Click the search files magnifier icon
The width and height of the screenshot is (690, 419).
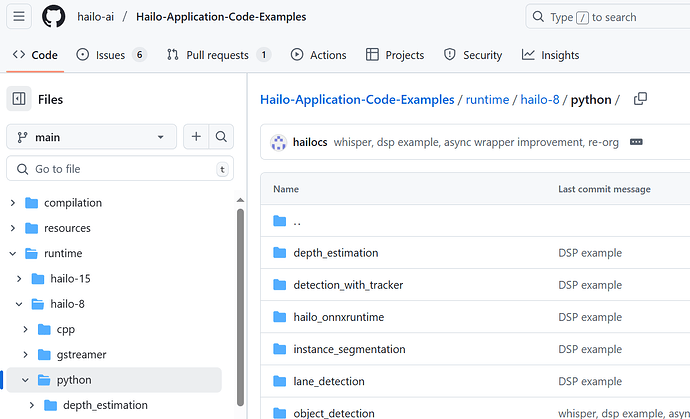point(221,137)
